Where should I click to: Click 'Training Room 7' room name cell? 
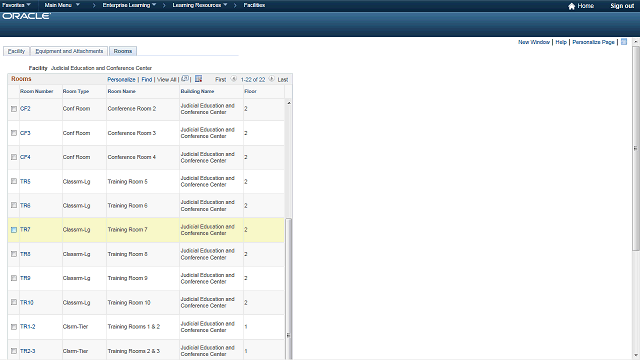127,230
